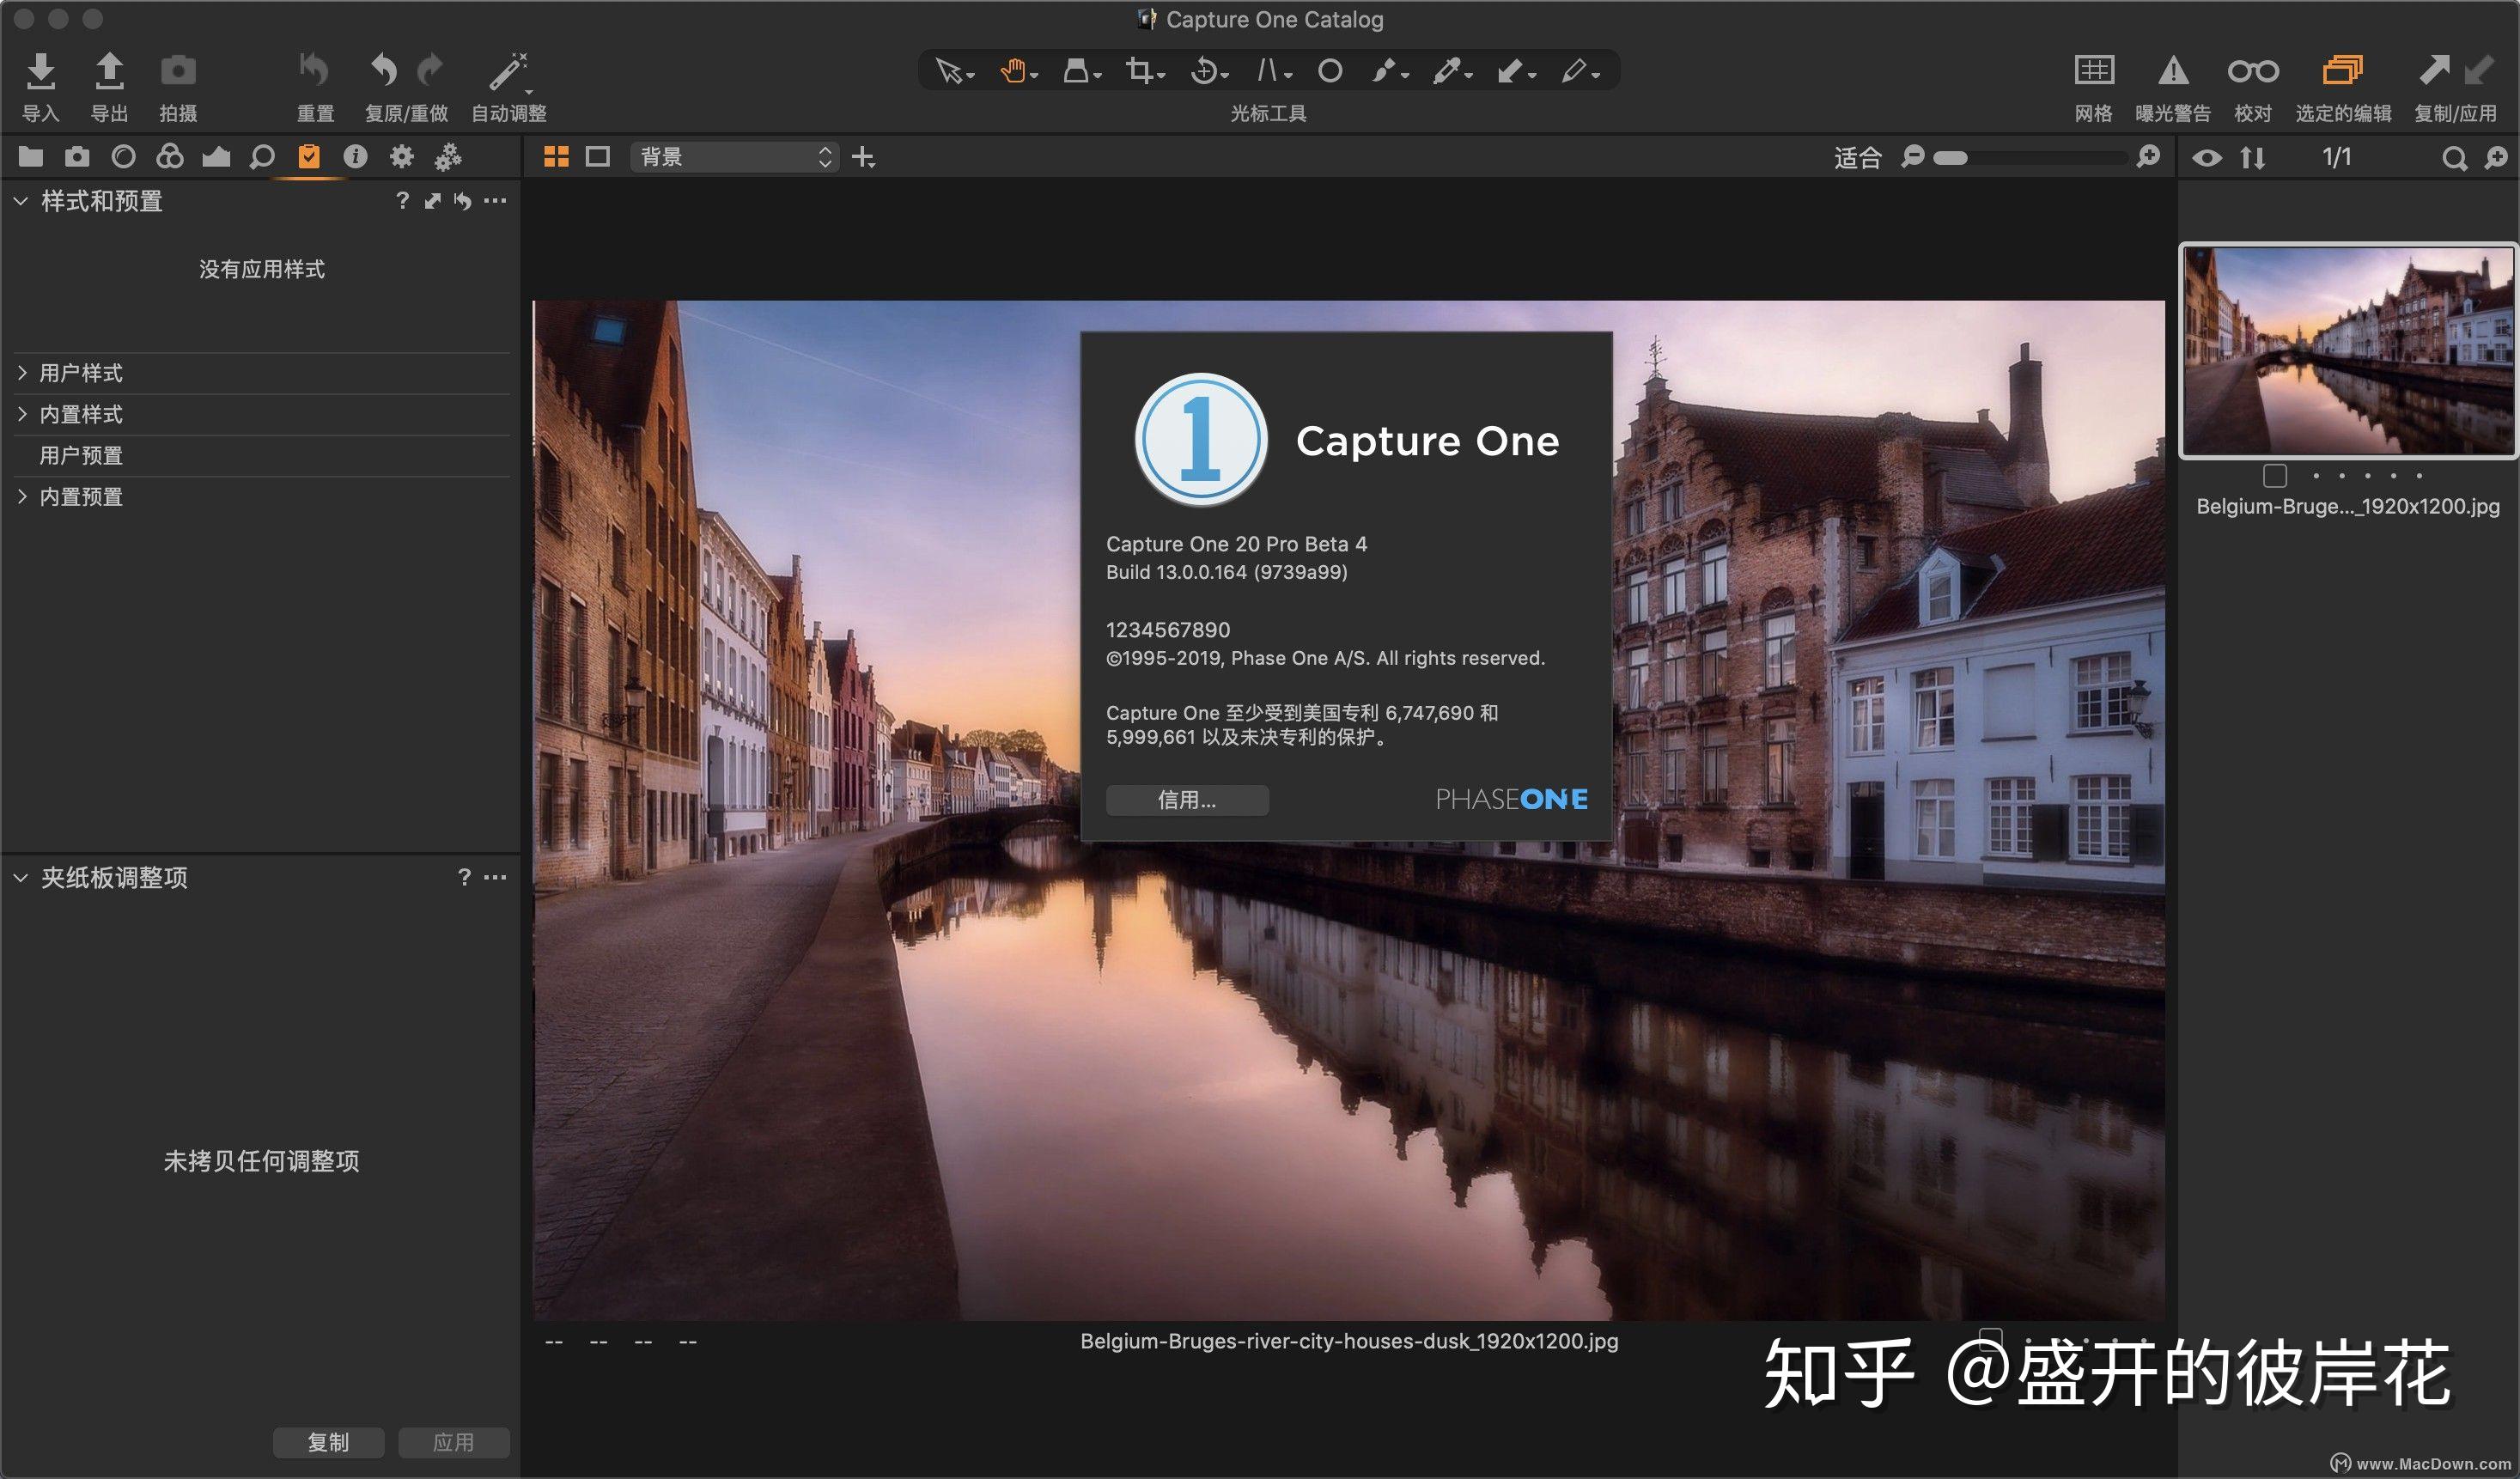This screenshot has width=2520, height=1479.
Task: Choose the Crop cursor tool
Action: 1139,71
